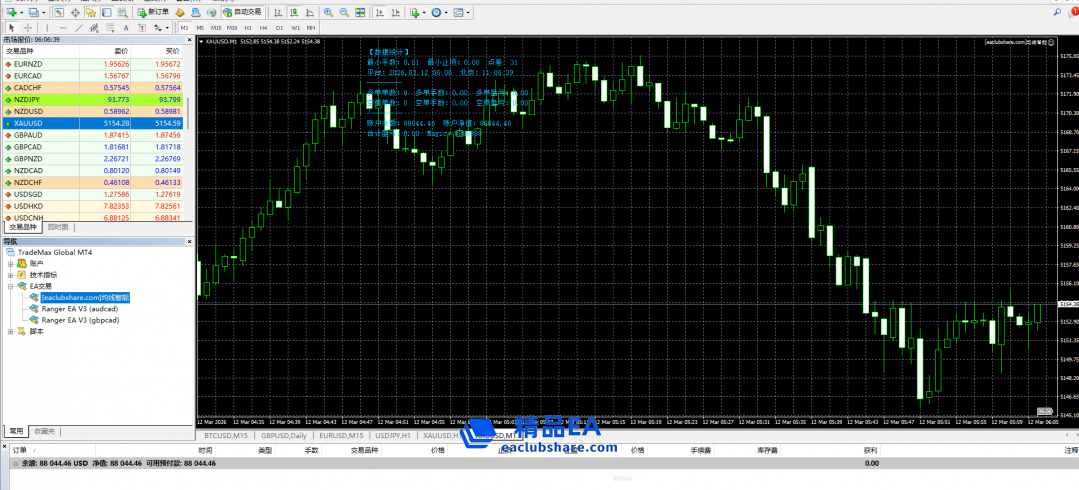Open the MetaEditor yellow book icon
Viewport: 1079px width, 490px height.
(179, 12)
